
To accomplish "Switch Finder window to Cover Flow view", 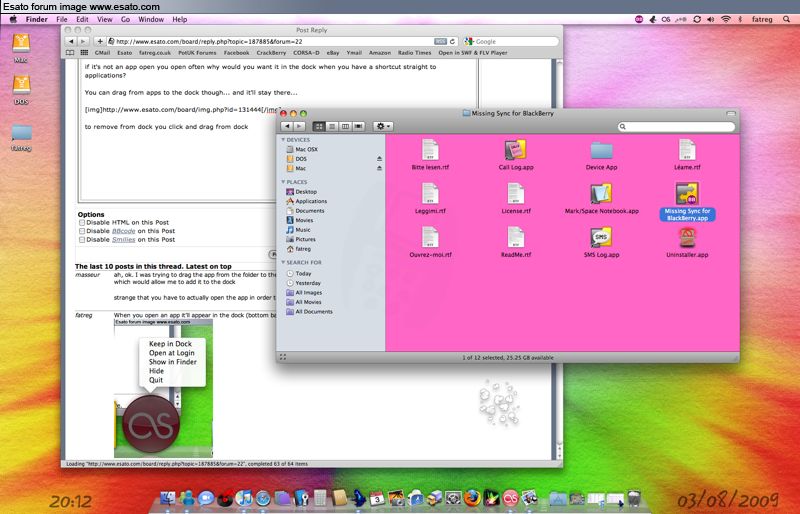I will click(x=359, y=126).
